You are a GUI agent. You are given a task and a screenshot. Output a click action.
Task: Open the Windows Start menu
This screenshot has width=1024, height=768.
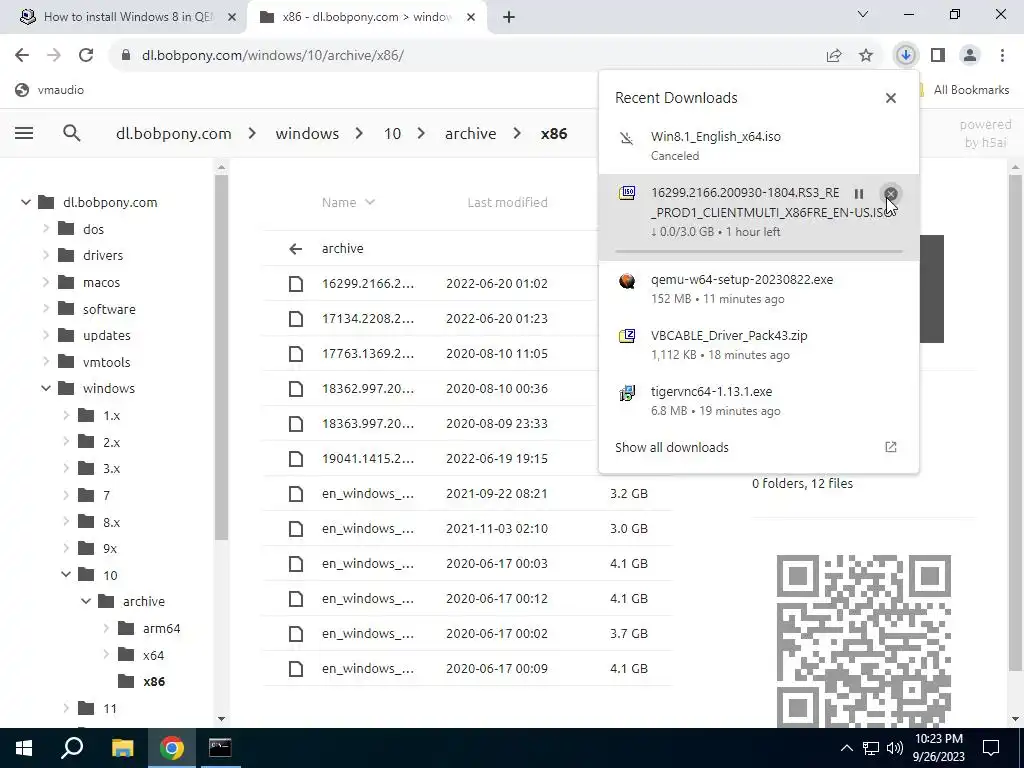click(x=24, y=748)
